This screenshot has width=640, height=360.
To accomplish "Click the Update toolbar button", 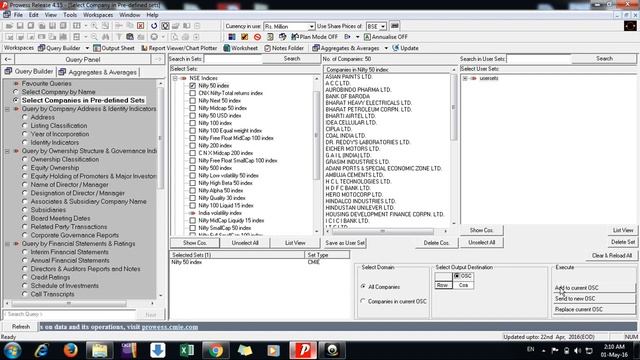I will point(405,48).
